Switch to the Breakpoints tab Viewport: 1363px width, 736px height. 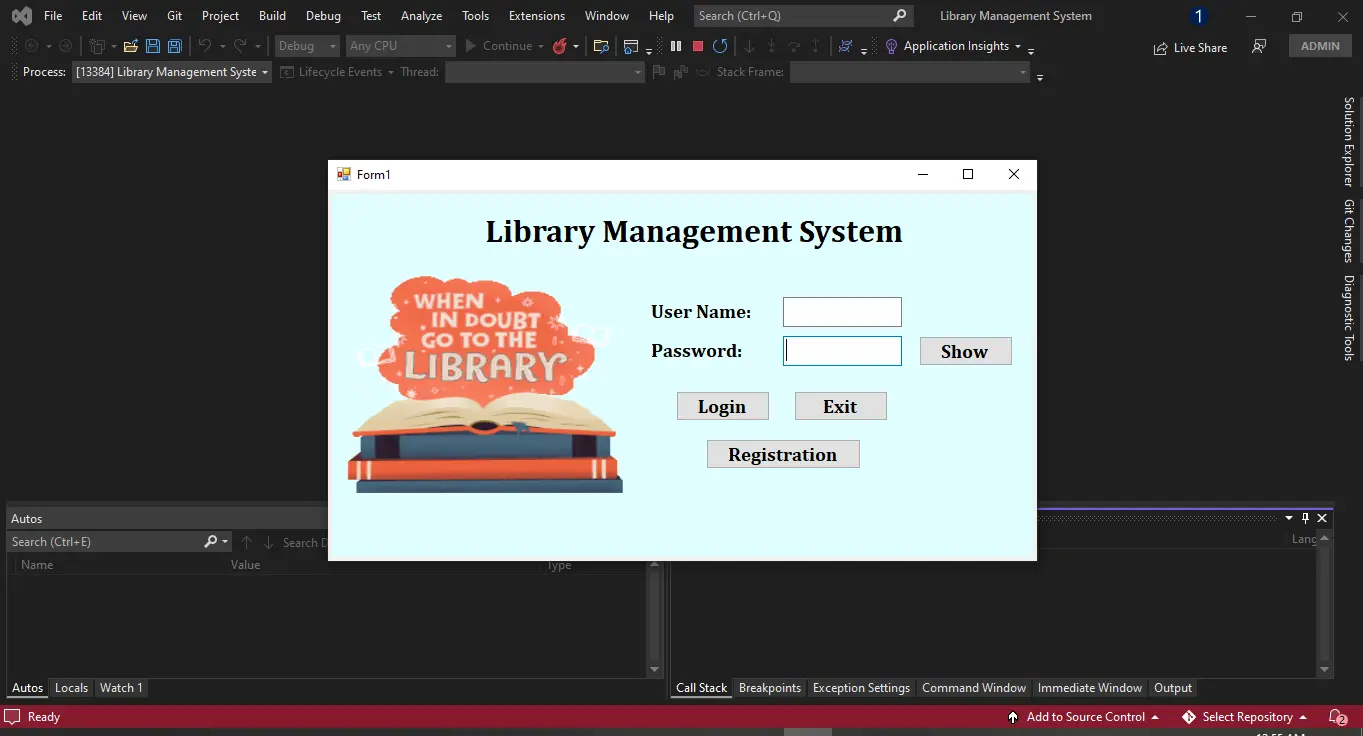tap(770, 688)
